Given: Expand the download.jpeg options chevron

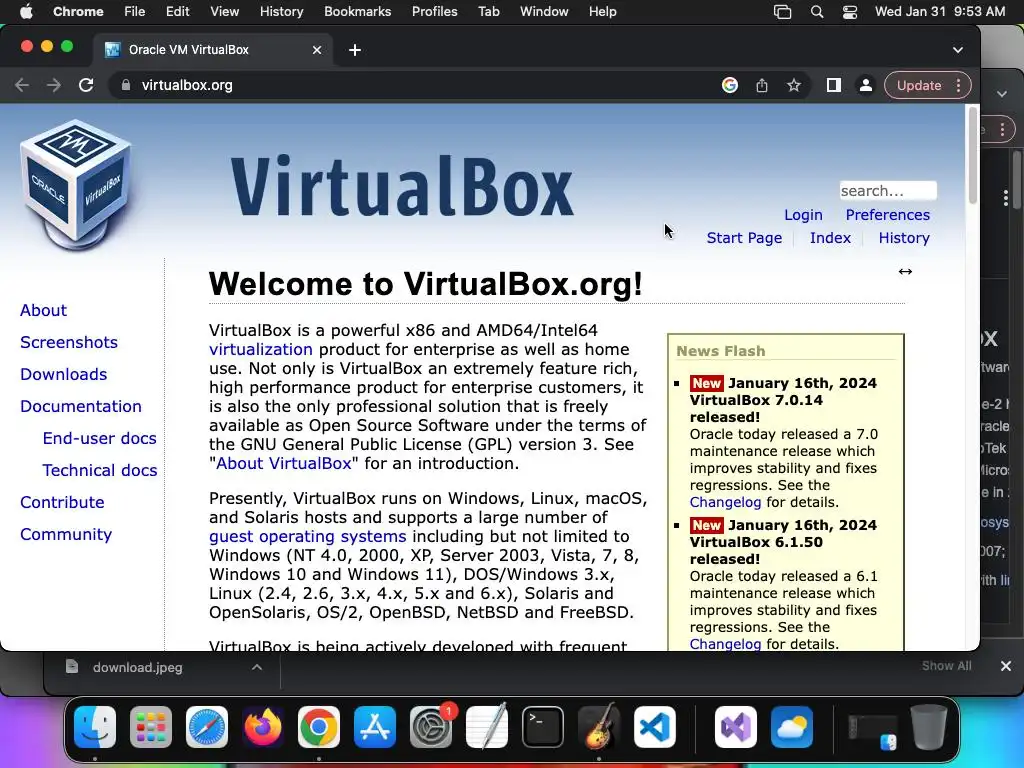Looking at the screenshot, I should 257,667.
